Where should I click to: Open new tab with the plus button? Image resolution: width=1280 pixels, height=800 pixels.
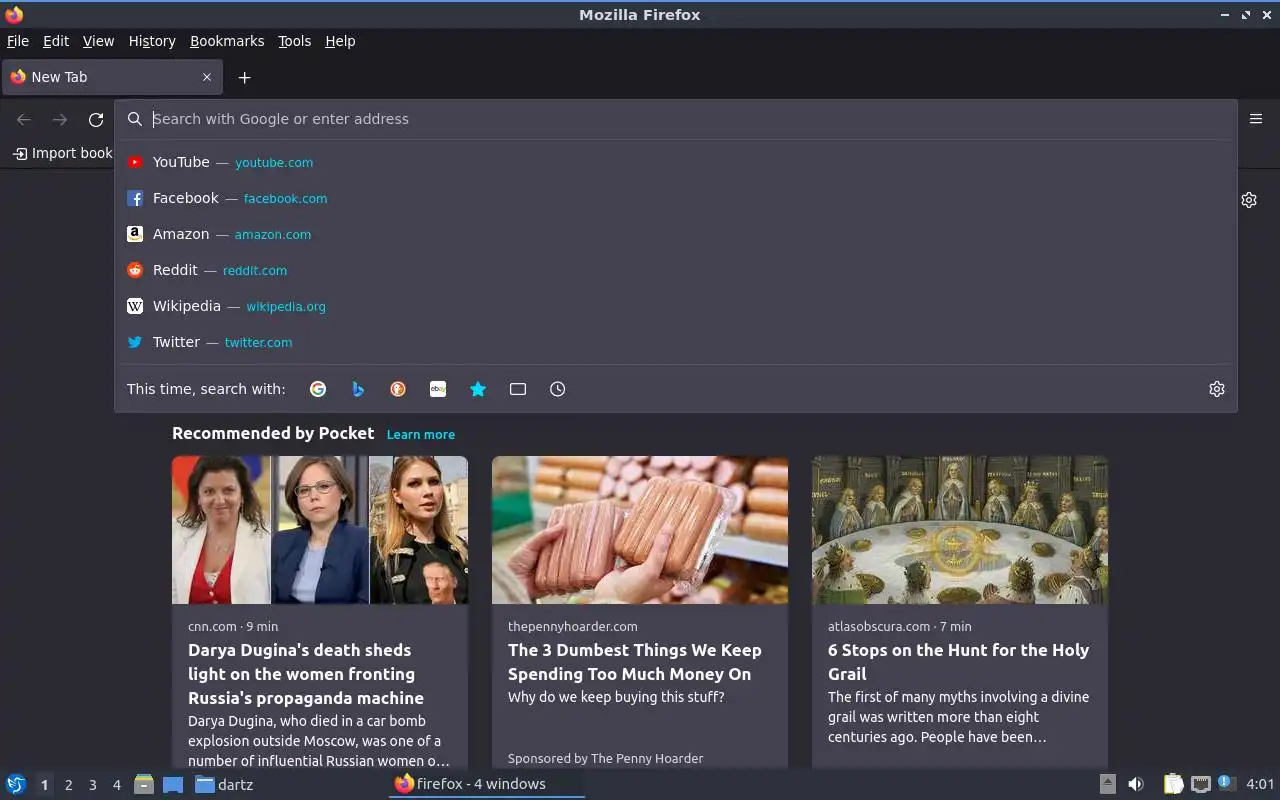click(244, 77)
